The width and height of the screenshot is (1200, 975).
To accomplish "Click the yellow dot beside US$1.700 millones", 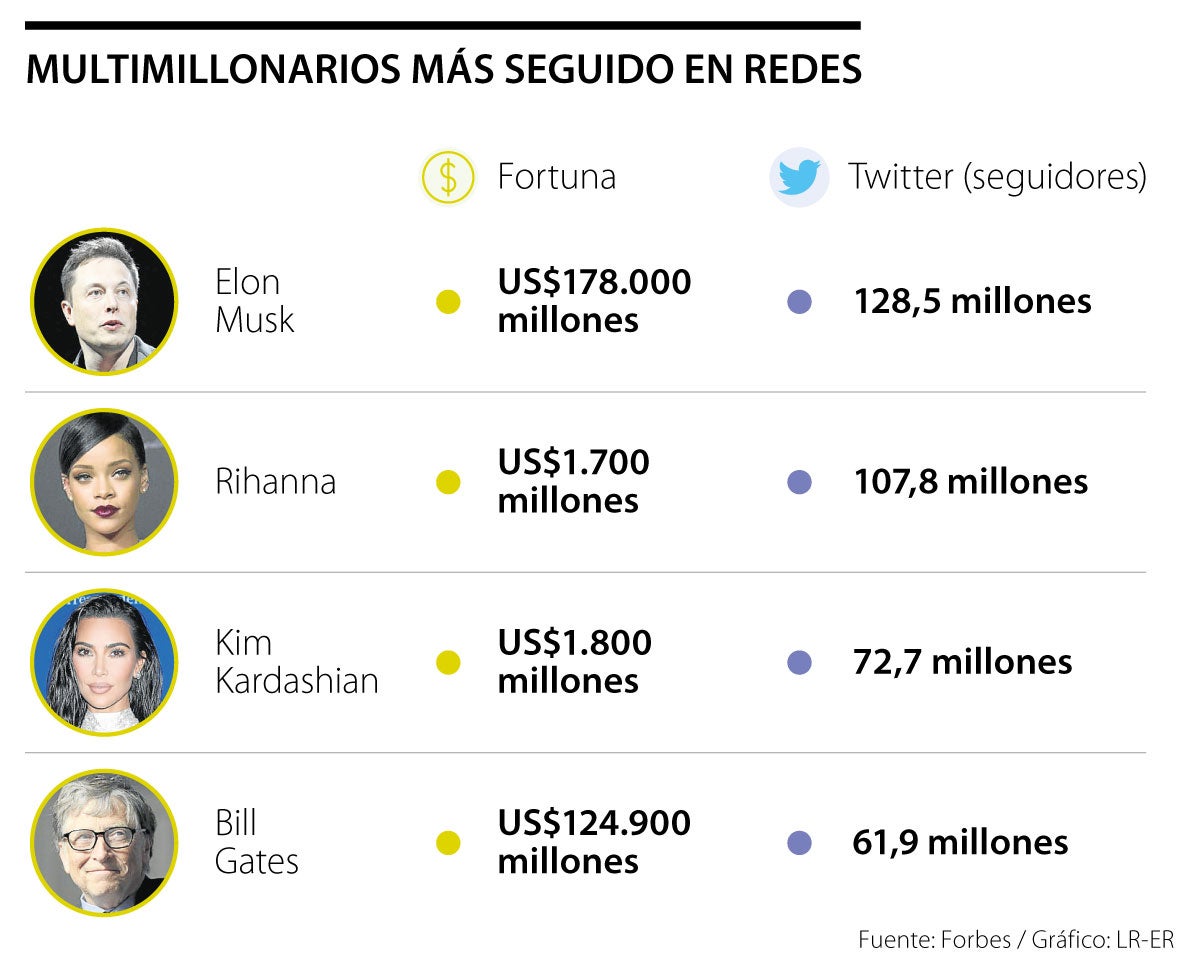I will coord(449,482).
